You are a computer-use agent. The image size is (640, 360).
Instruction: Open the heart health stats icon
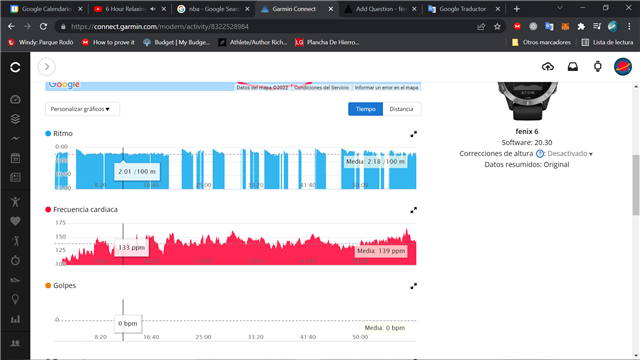(15, 221)
